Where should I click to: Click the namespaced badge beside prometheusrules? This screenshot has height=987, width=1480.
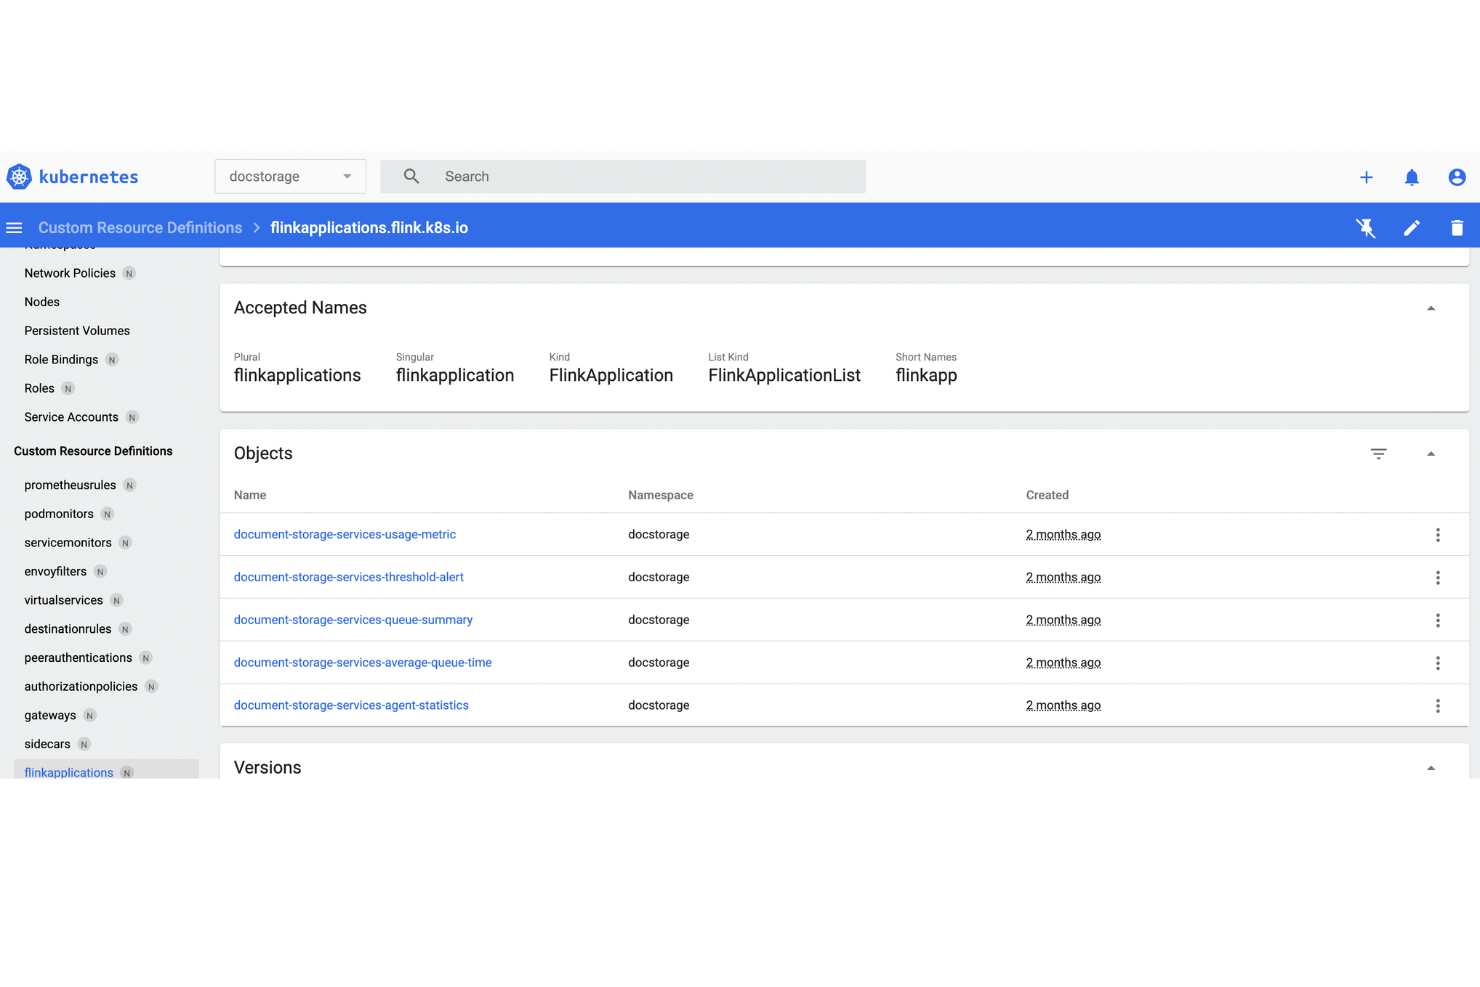point(130,486)
